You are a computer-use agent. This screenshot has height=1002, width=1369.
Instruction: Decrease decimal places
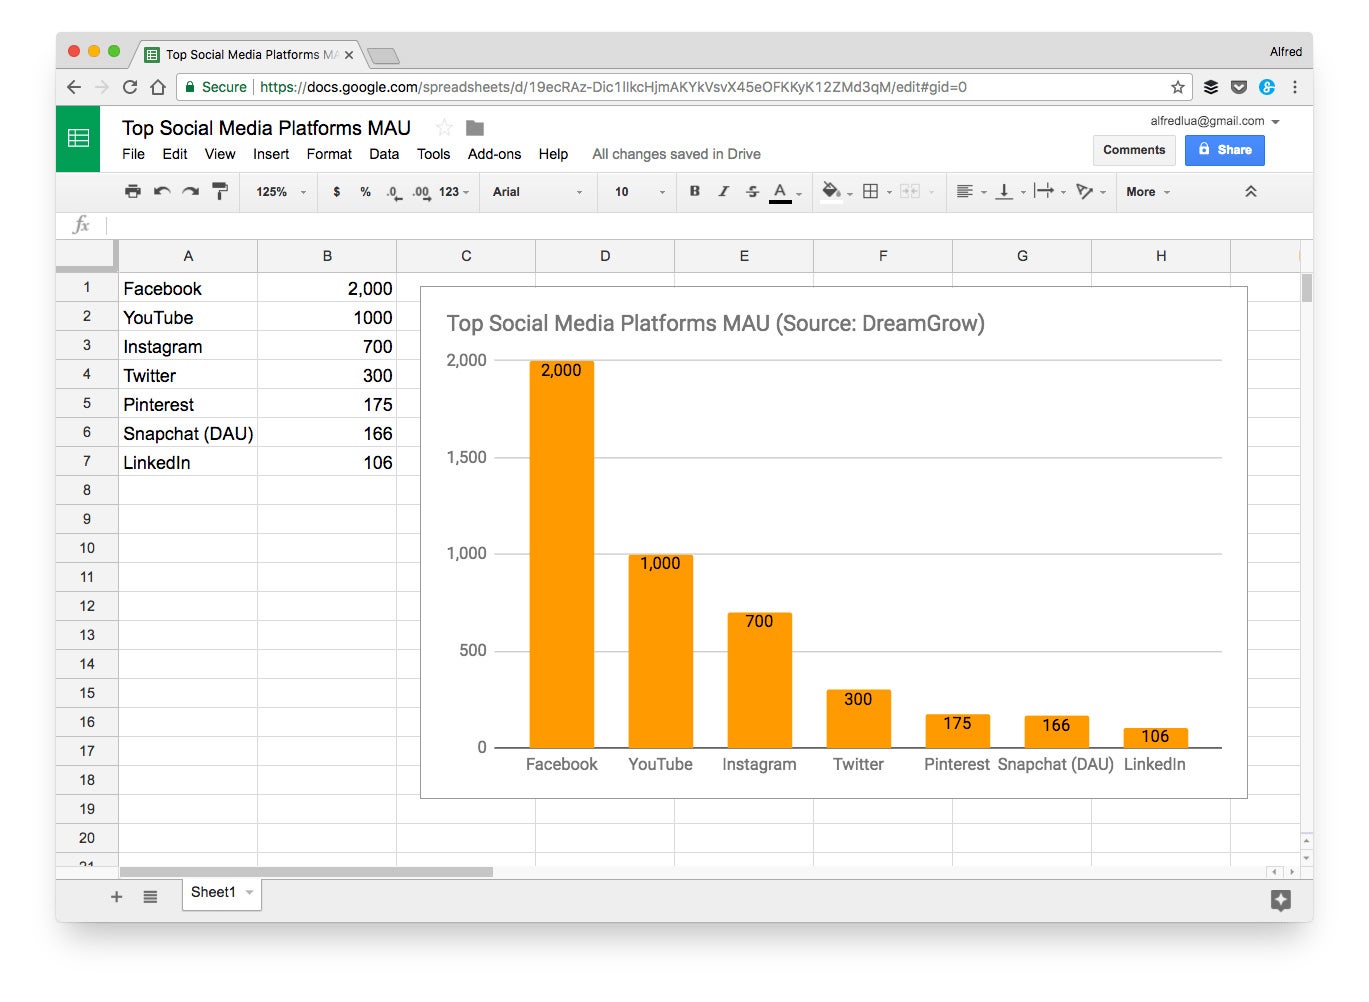[394, 192]
